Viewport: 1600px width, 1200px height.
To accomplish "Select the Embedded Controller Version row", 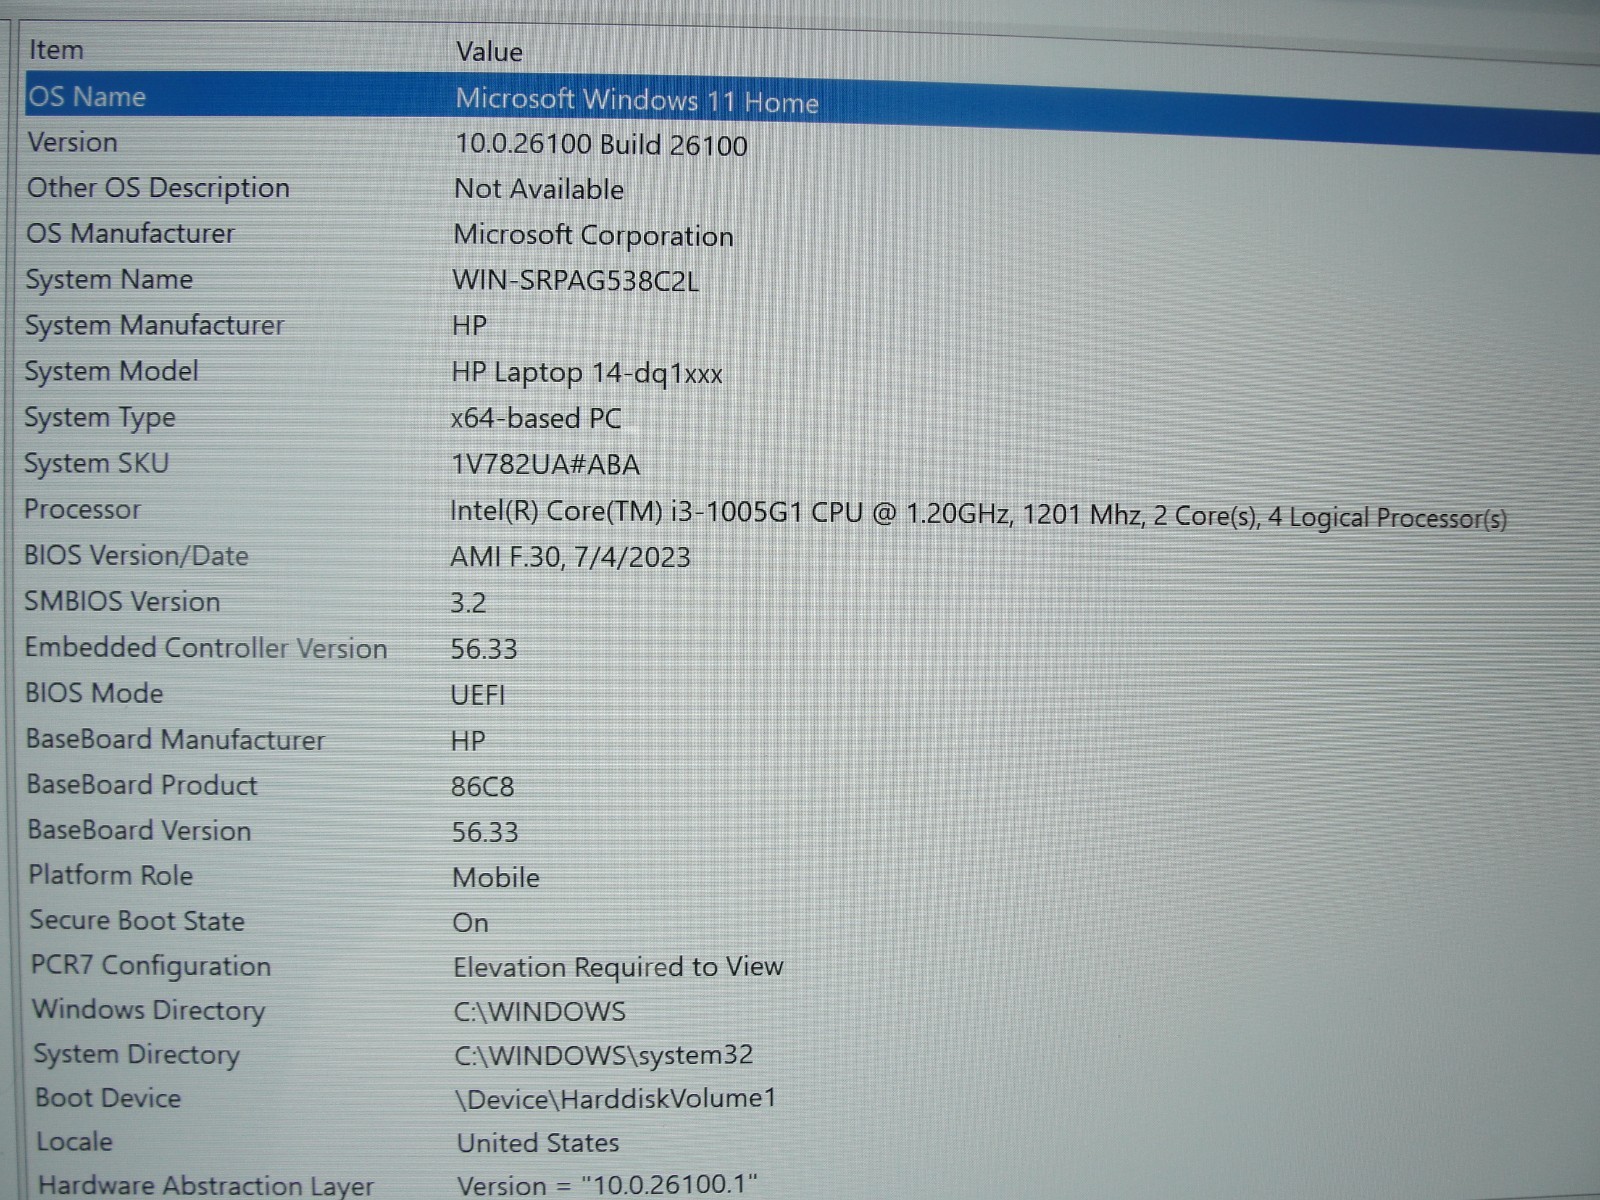I will click(206, 648).
